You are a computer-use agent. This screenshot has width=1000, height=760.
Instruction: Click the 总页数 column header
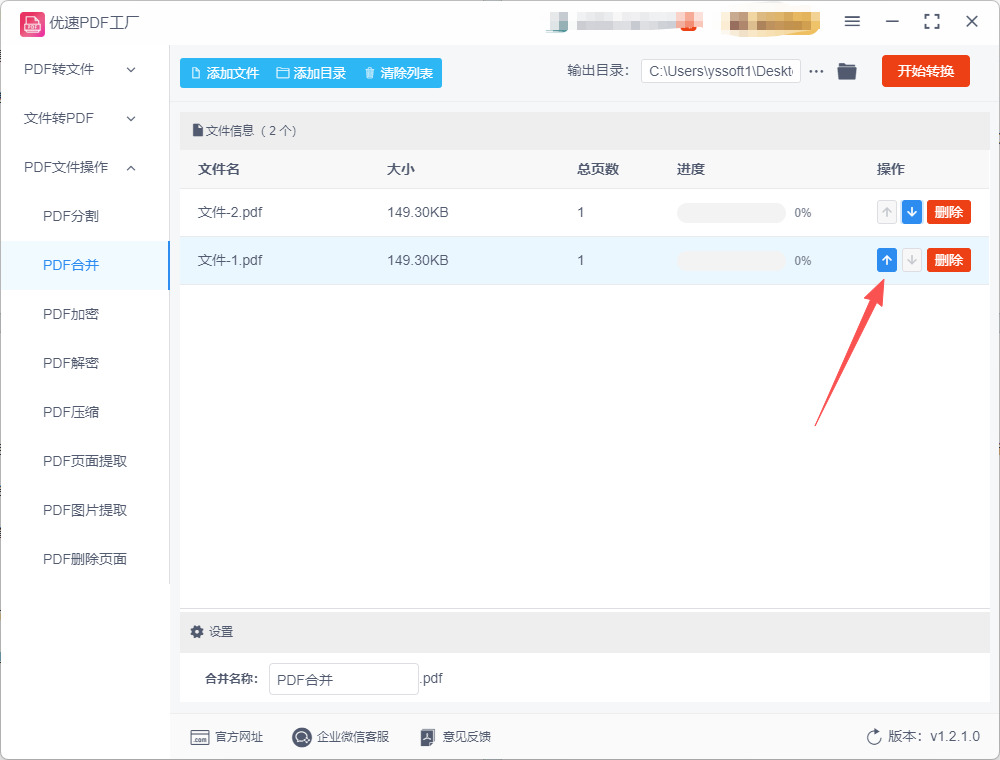click(x=598, y=169)
